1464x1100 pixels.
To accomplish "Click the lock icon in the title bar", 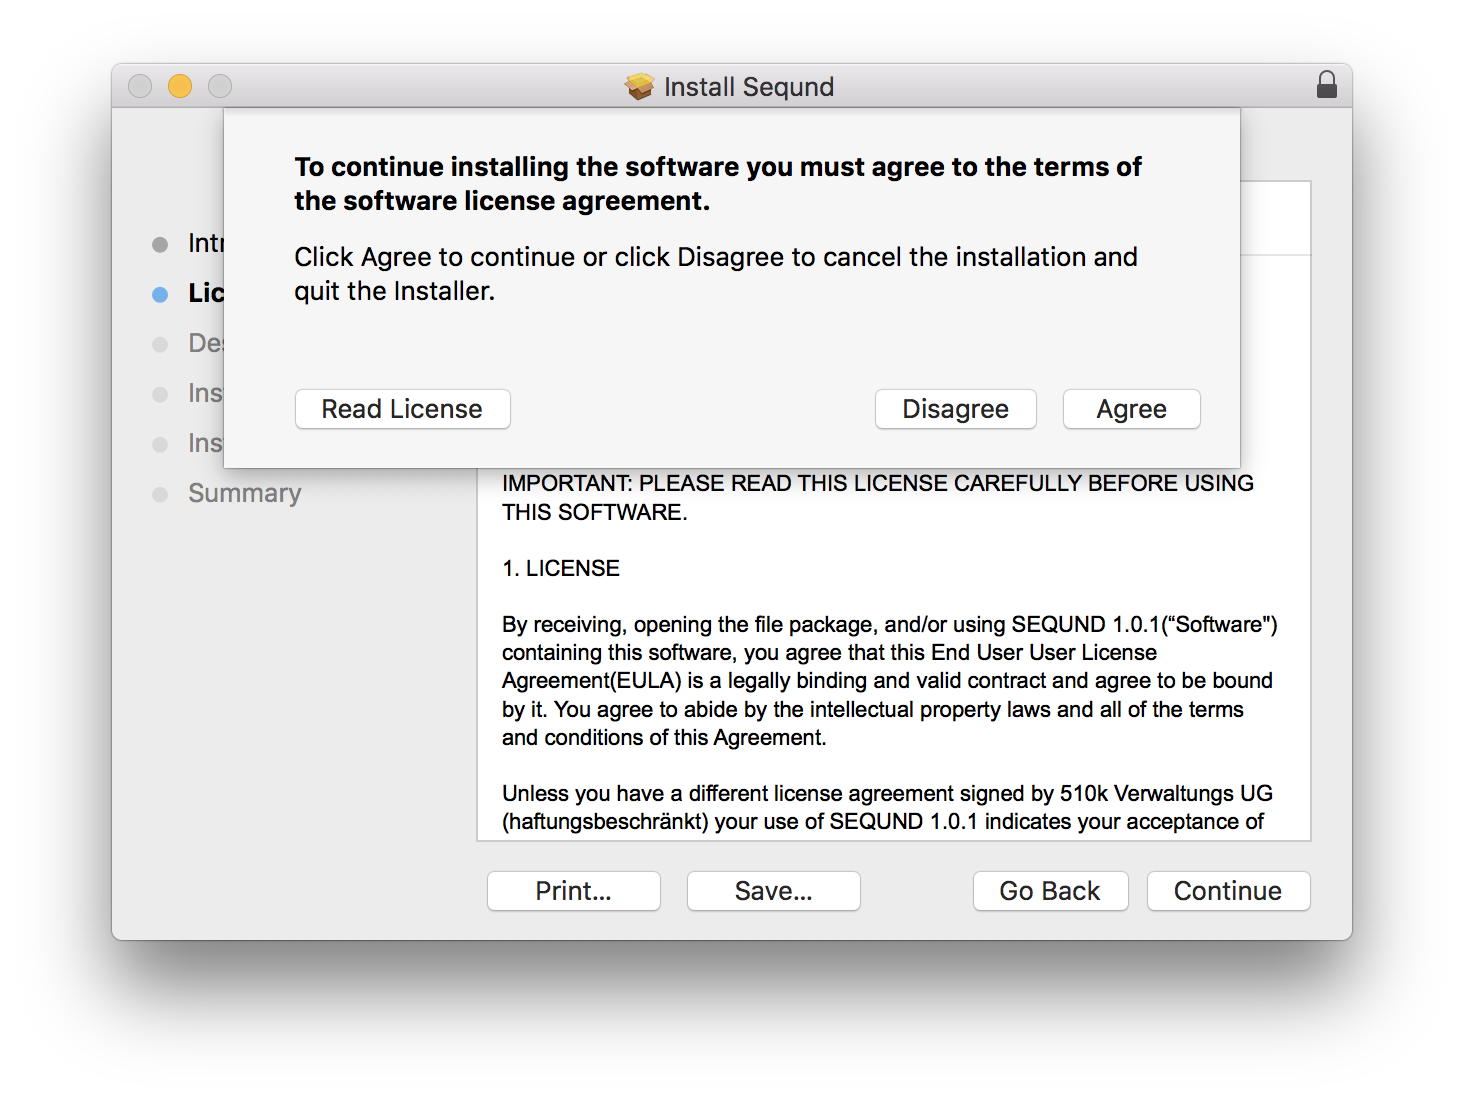I will [x=1327, y=85].
